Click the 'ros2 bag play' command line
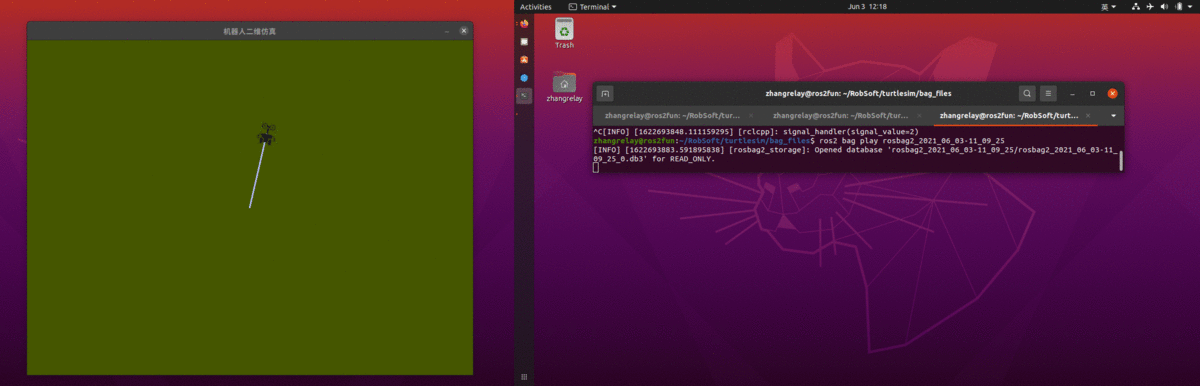This screenshot has width=1200, height=386. pyautogui.click(x=799, y=141)
